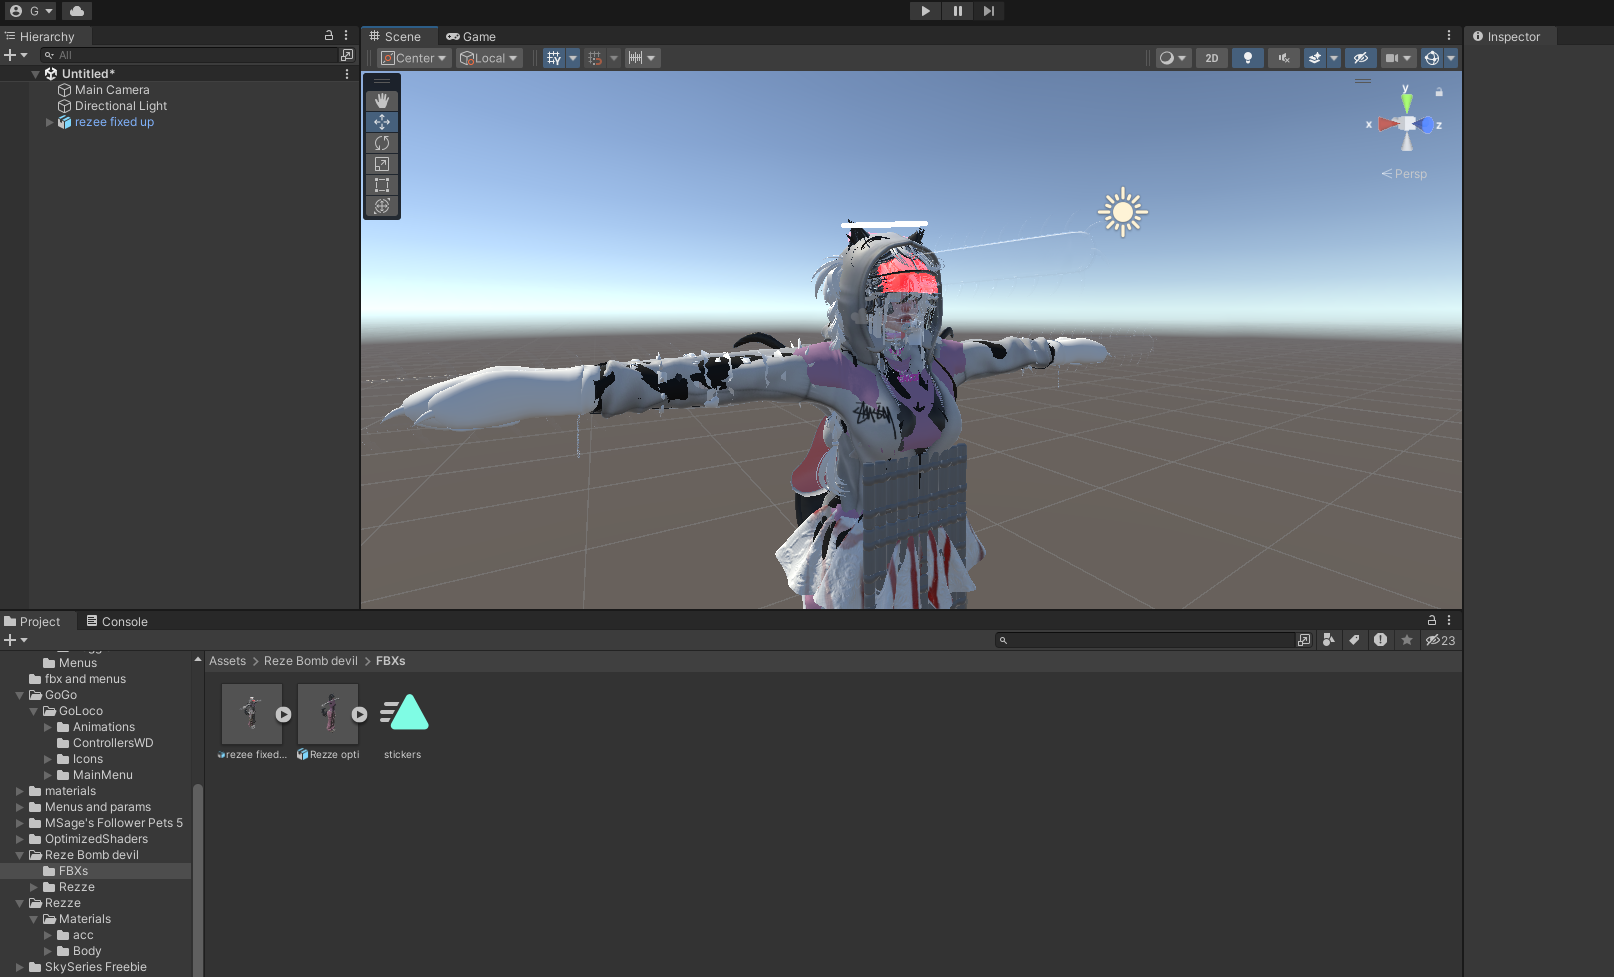Expand 'rezee fixed up' in Hierarchy

point(49,122)
